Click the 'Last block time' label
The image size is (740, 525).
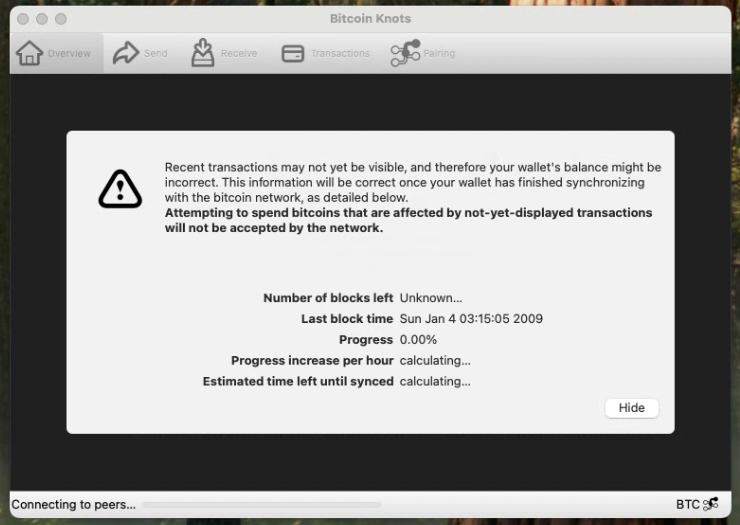pyautogui.click(x=347, y=319)
